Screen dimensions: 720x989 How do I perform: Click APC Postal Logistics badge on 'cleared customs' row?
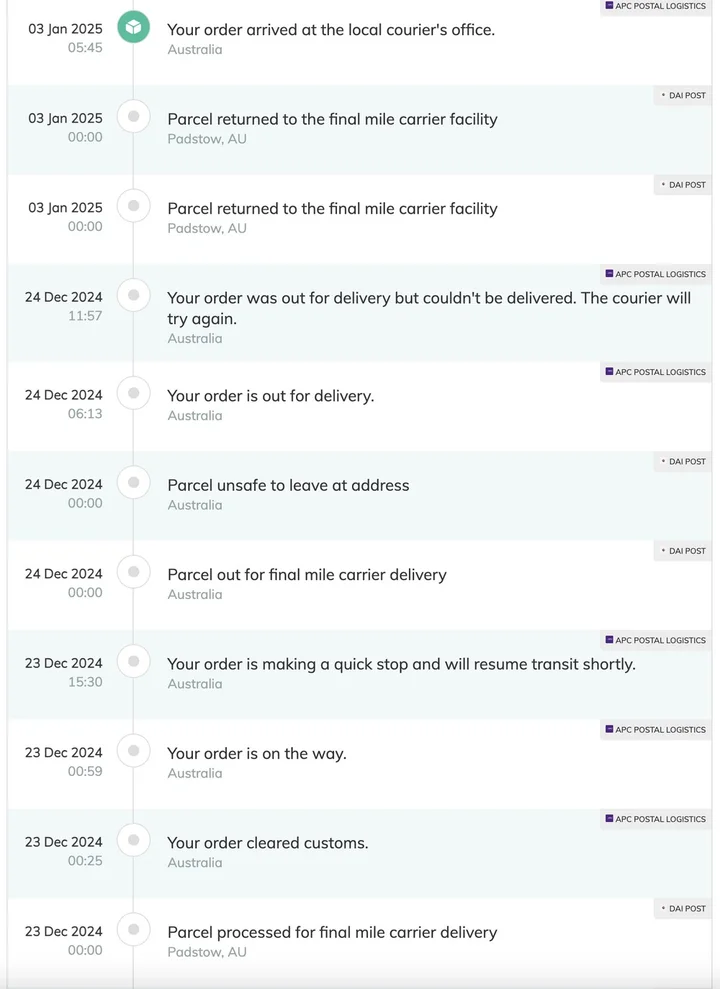(x=656, y=819)
